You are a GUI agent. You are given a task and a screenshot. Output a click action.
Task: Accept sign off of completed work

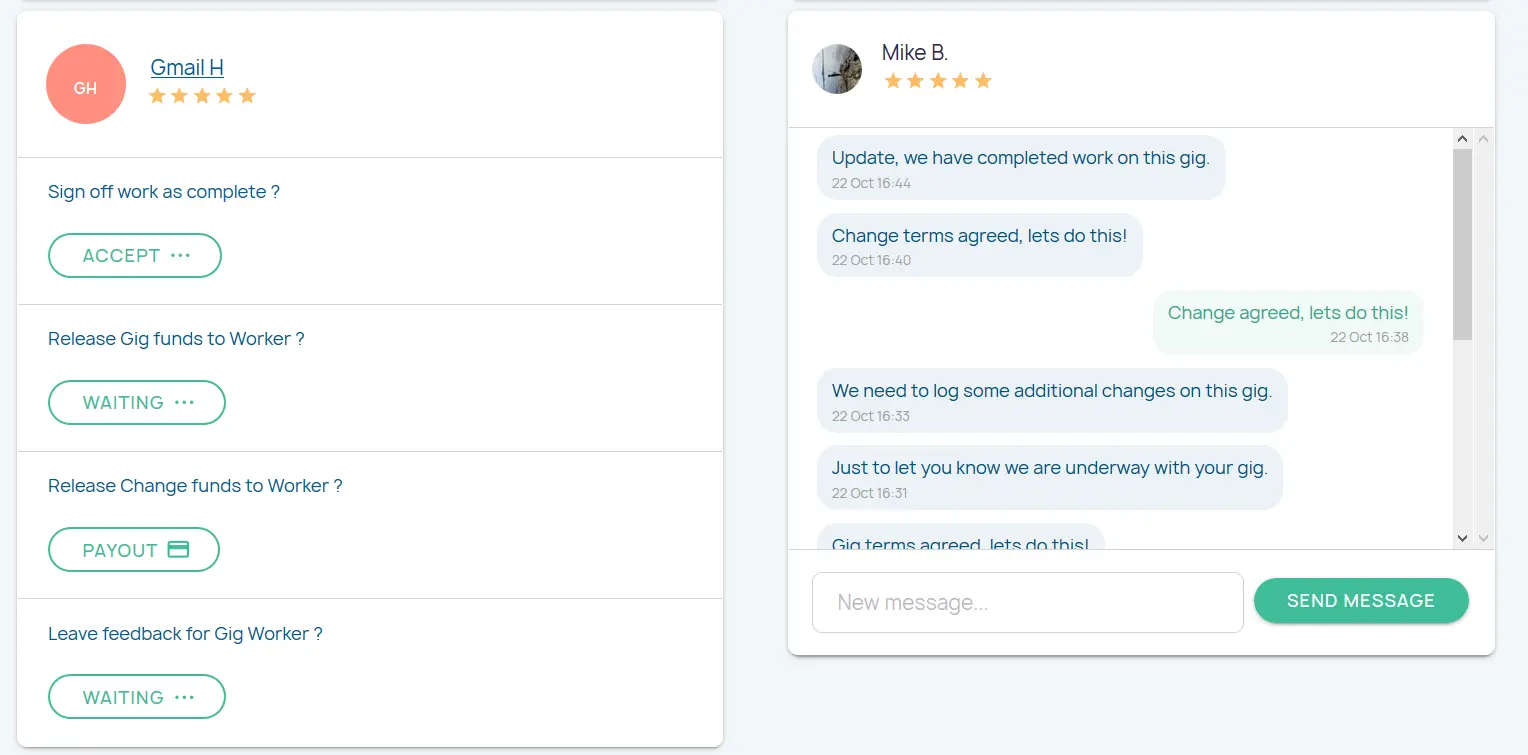134,255
